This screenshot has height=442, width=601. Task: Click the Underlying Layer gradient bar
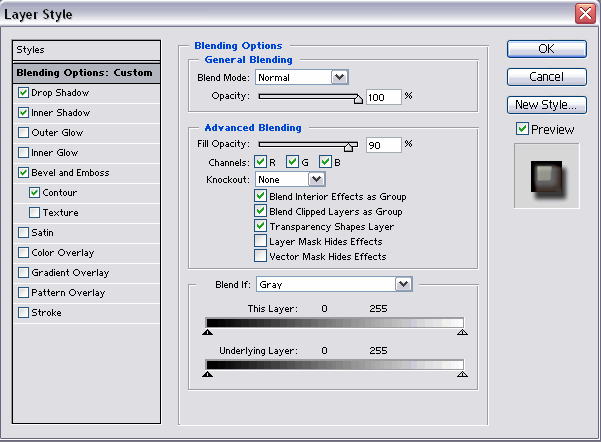335,365
